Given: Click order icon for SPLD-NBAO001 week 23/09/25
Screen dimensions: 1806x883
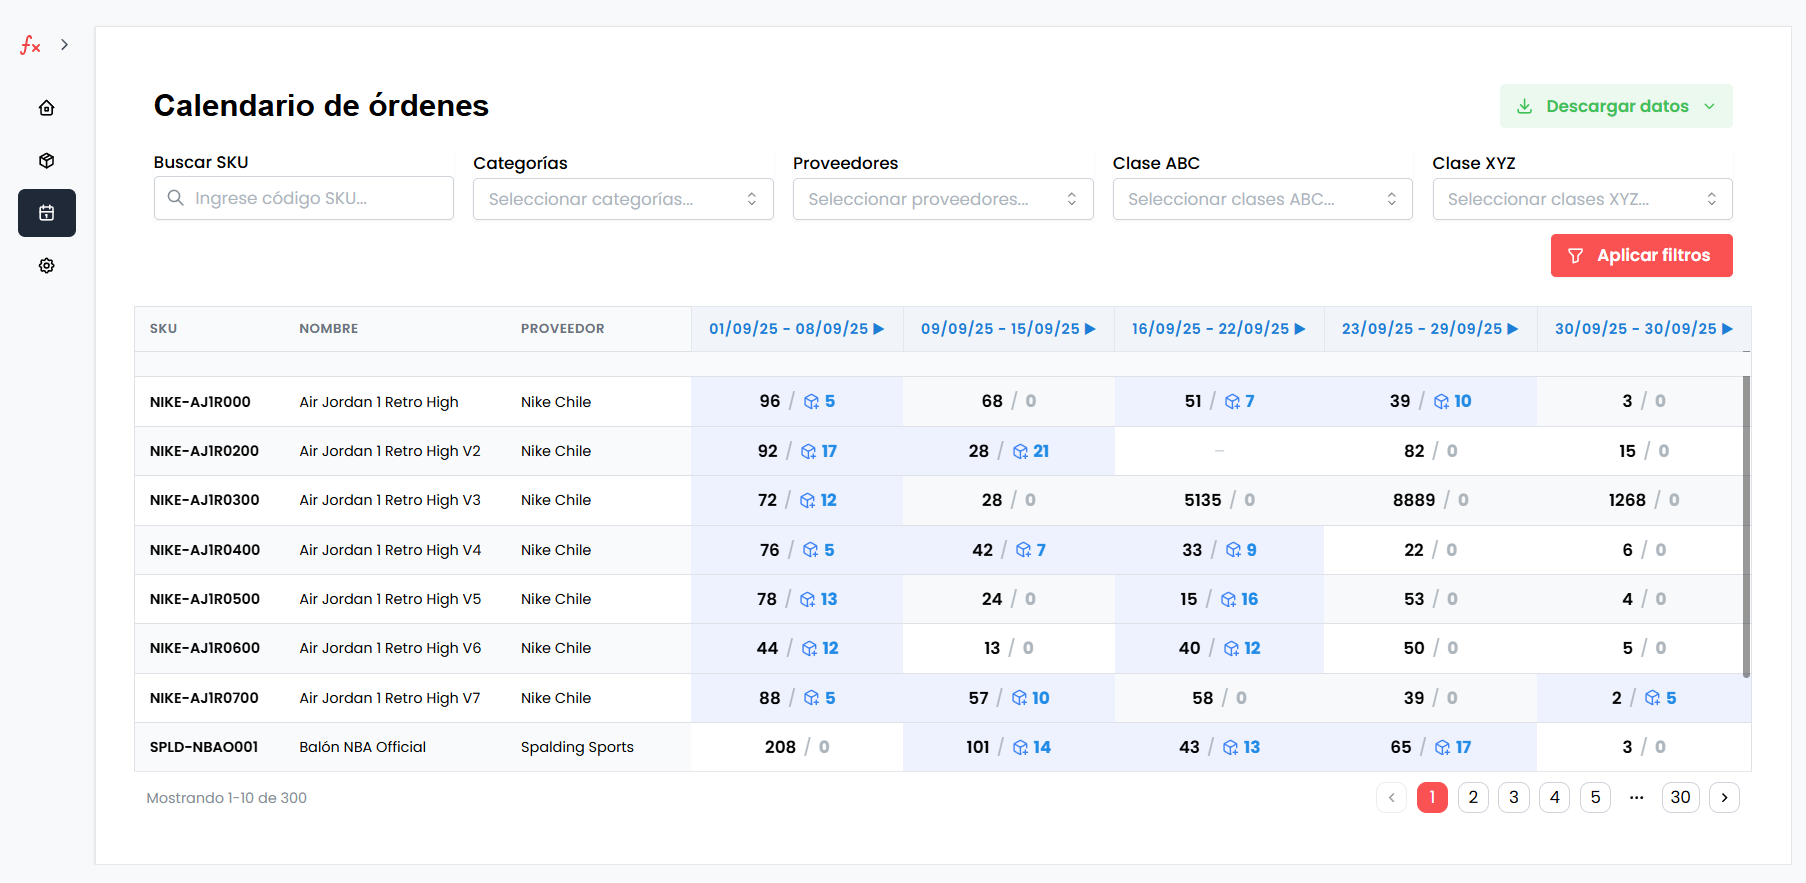Looking at the screenshot, I should coord(1442,748).
